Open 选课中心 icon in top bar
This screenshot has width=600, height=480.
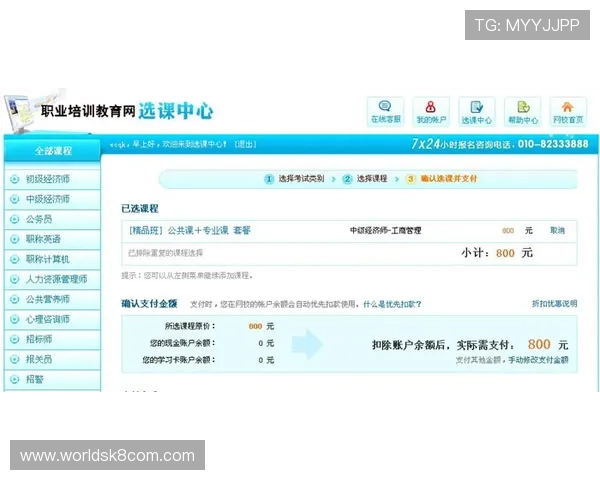tap(476, 111)
